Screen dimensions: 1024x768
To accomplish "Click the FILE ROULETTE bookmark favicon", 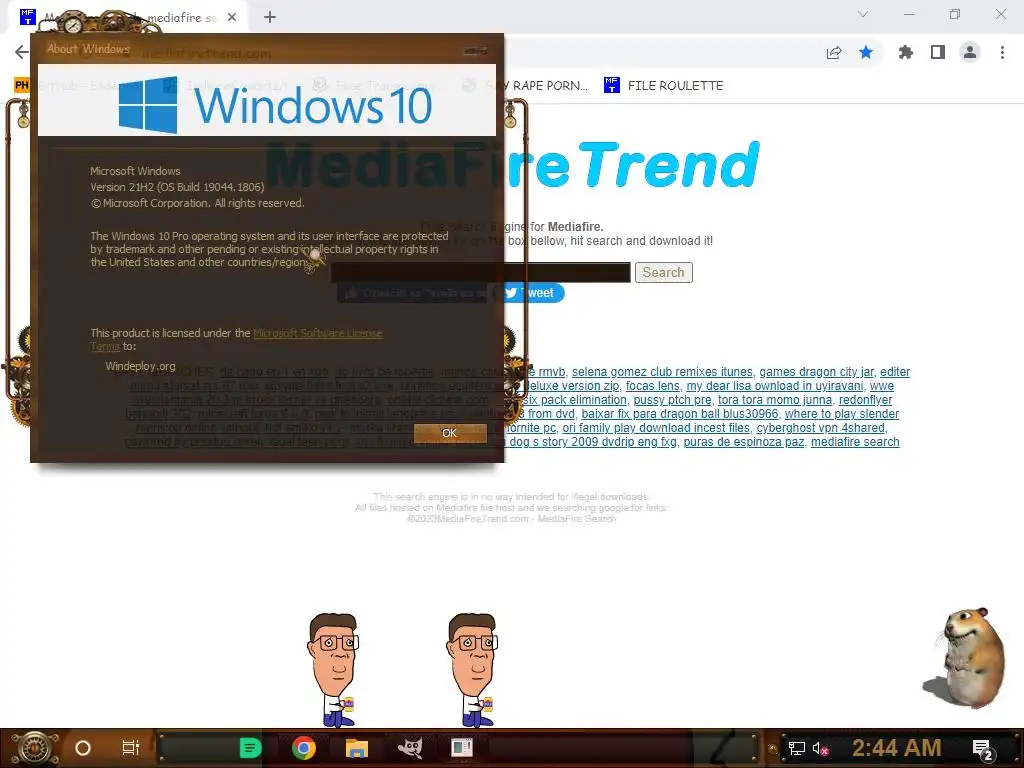I will pyautogui.click(x=611, y=86).
